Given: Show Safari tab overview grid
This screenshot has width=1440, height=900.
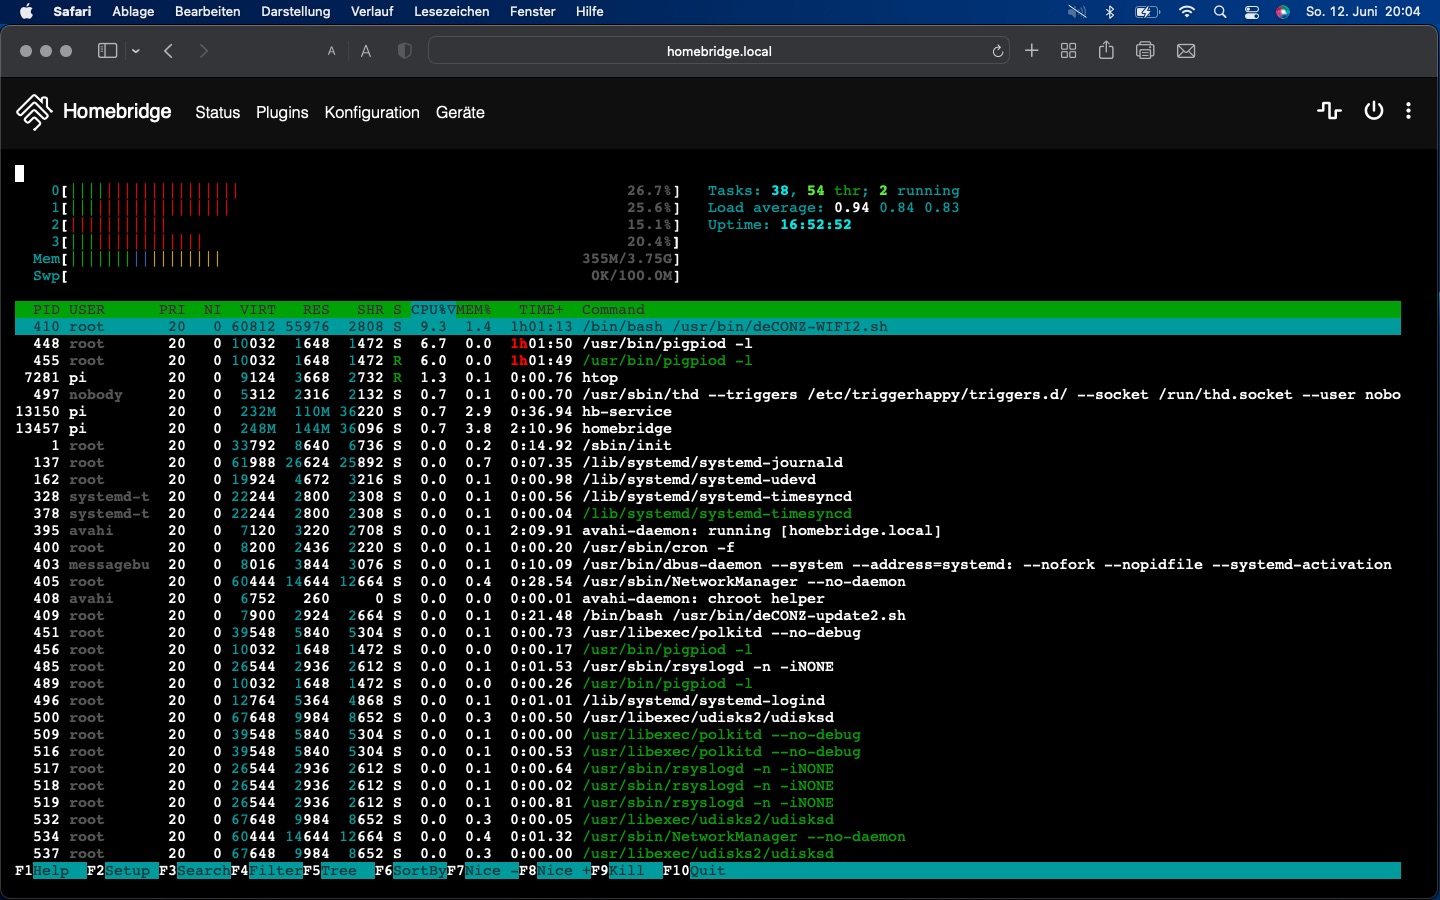Looking at the screenshot, I should [1068, 51].
